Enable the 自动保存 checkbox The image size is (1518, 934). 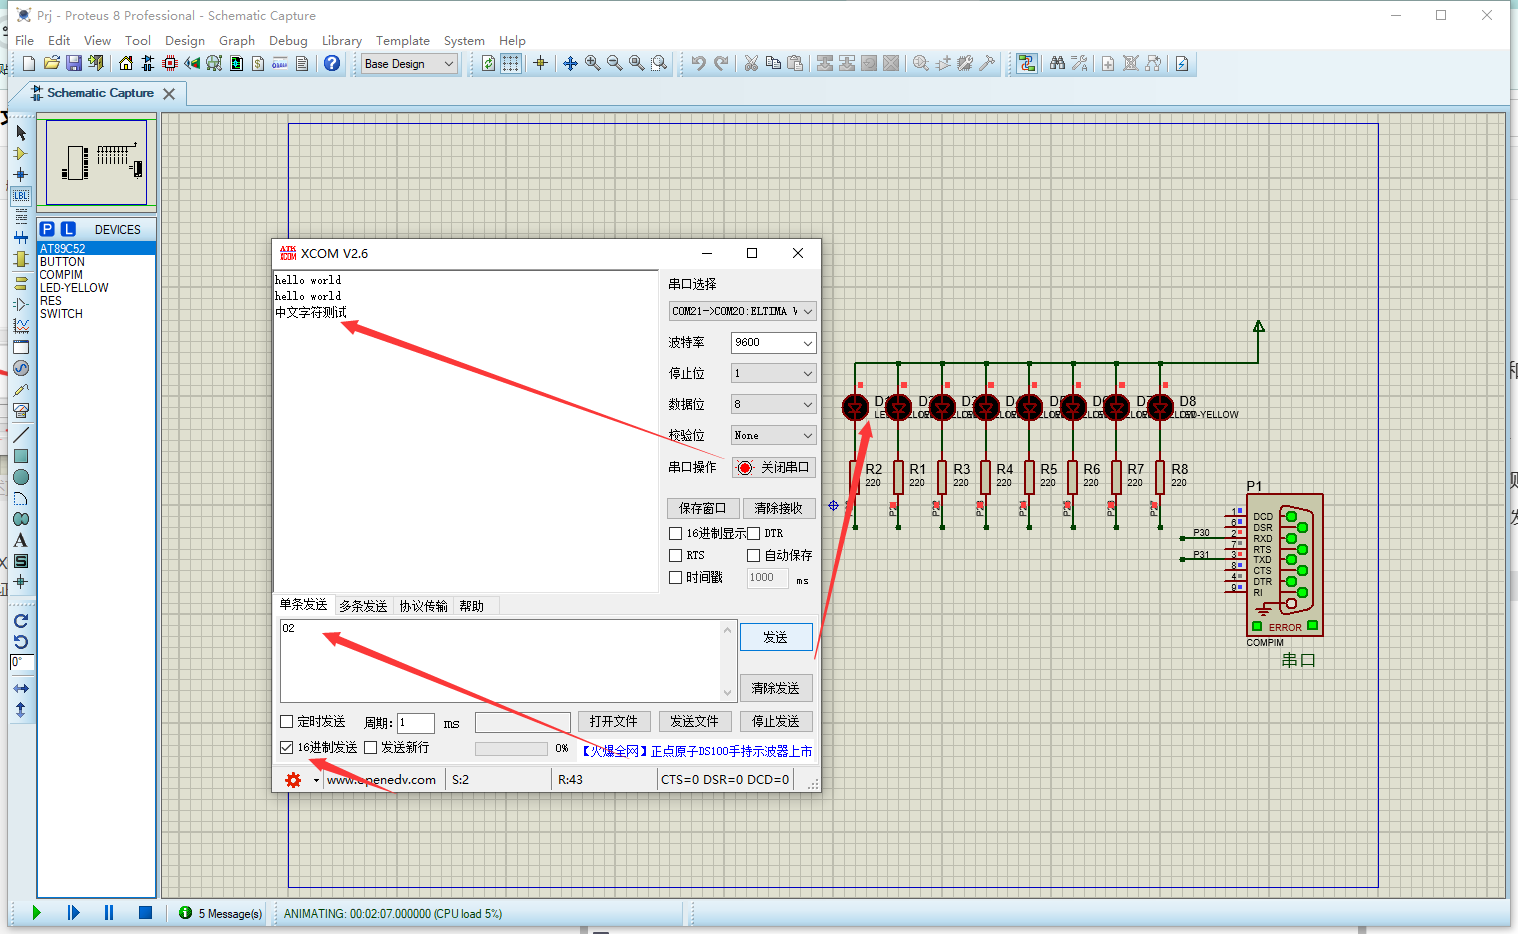(754, 556)
